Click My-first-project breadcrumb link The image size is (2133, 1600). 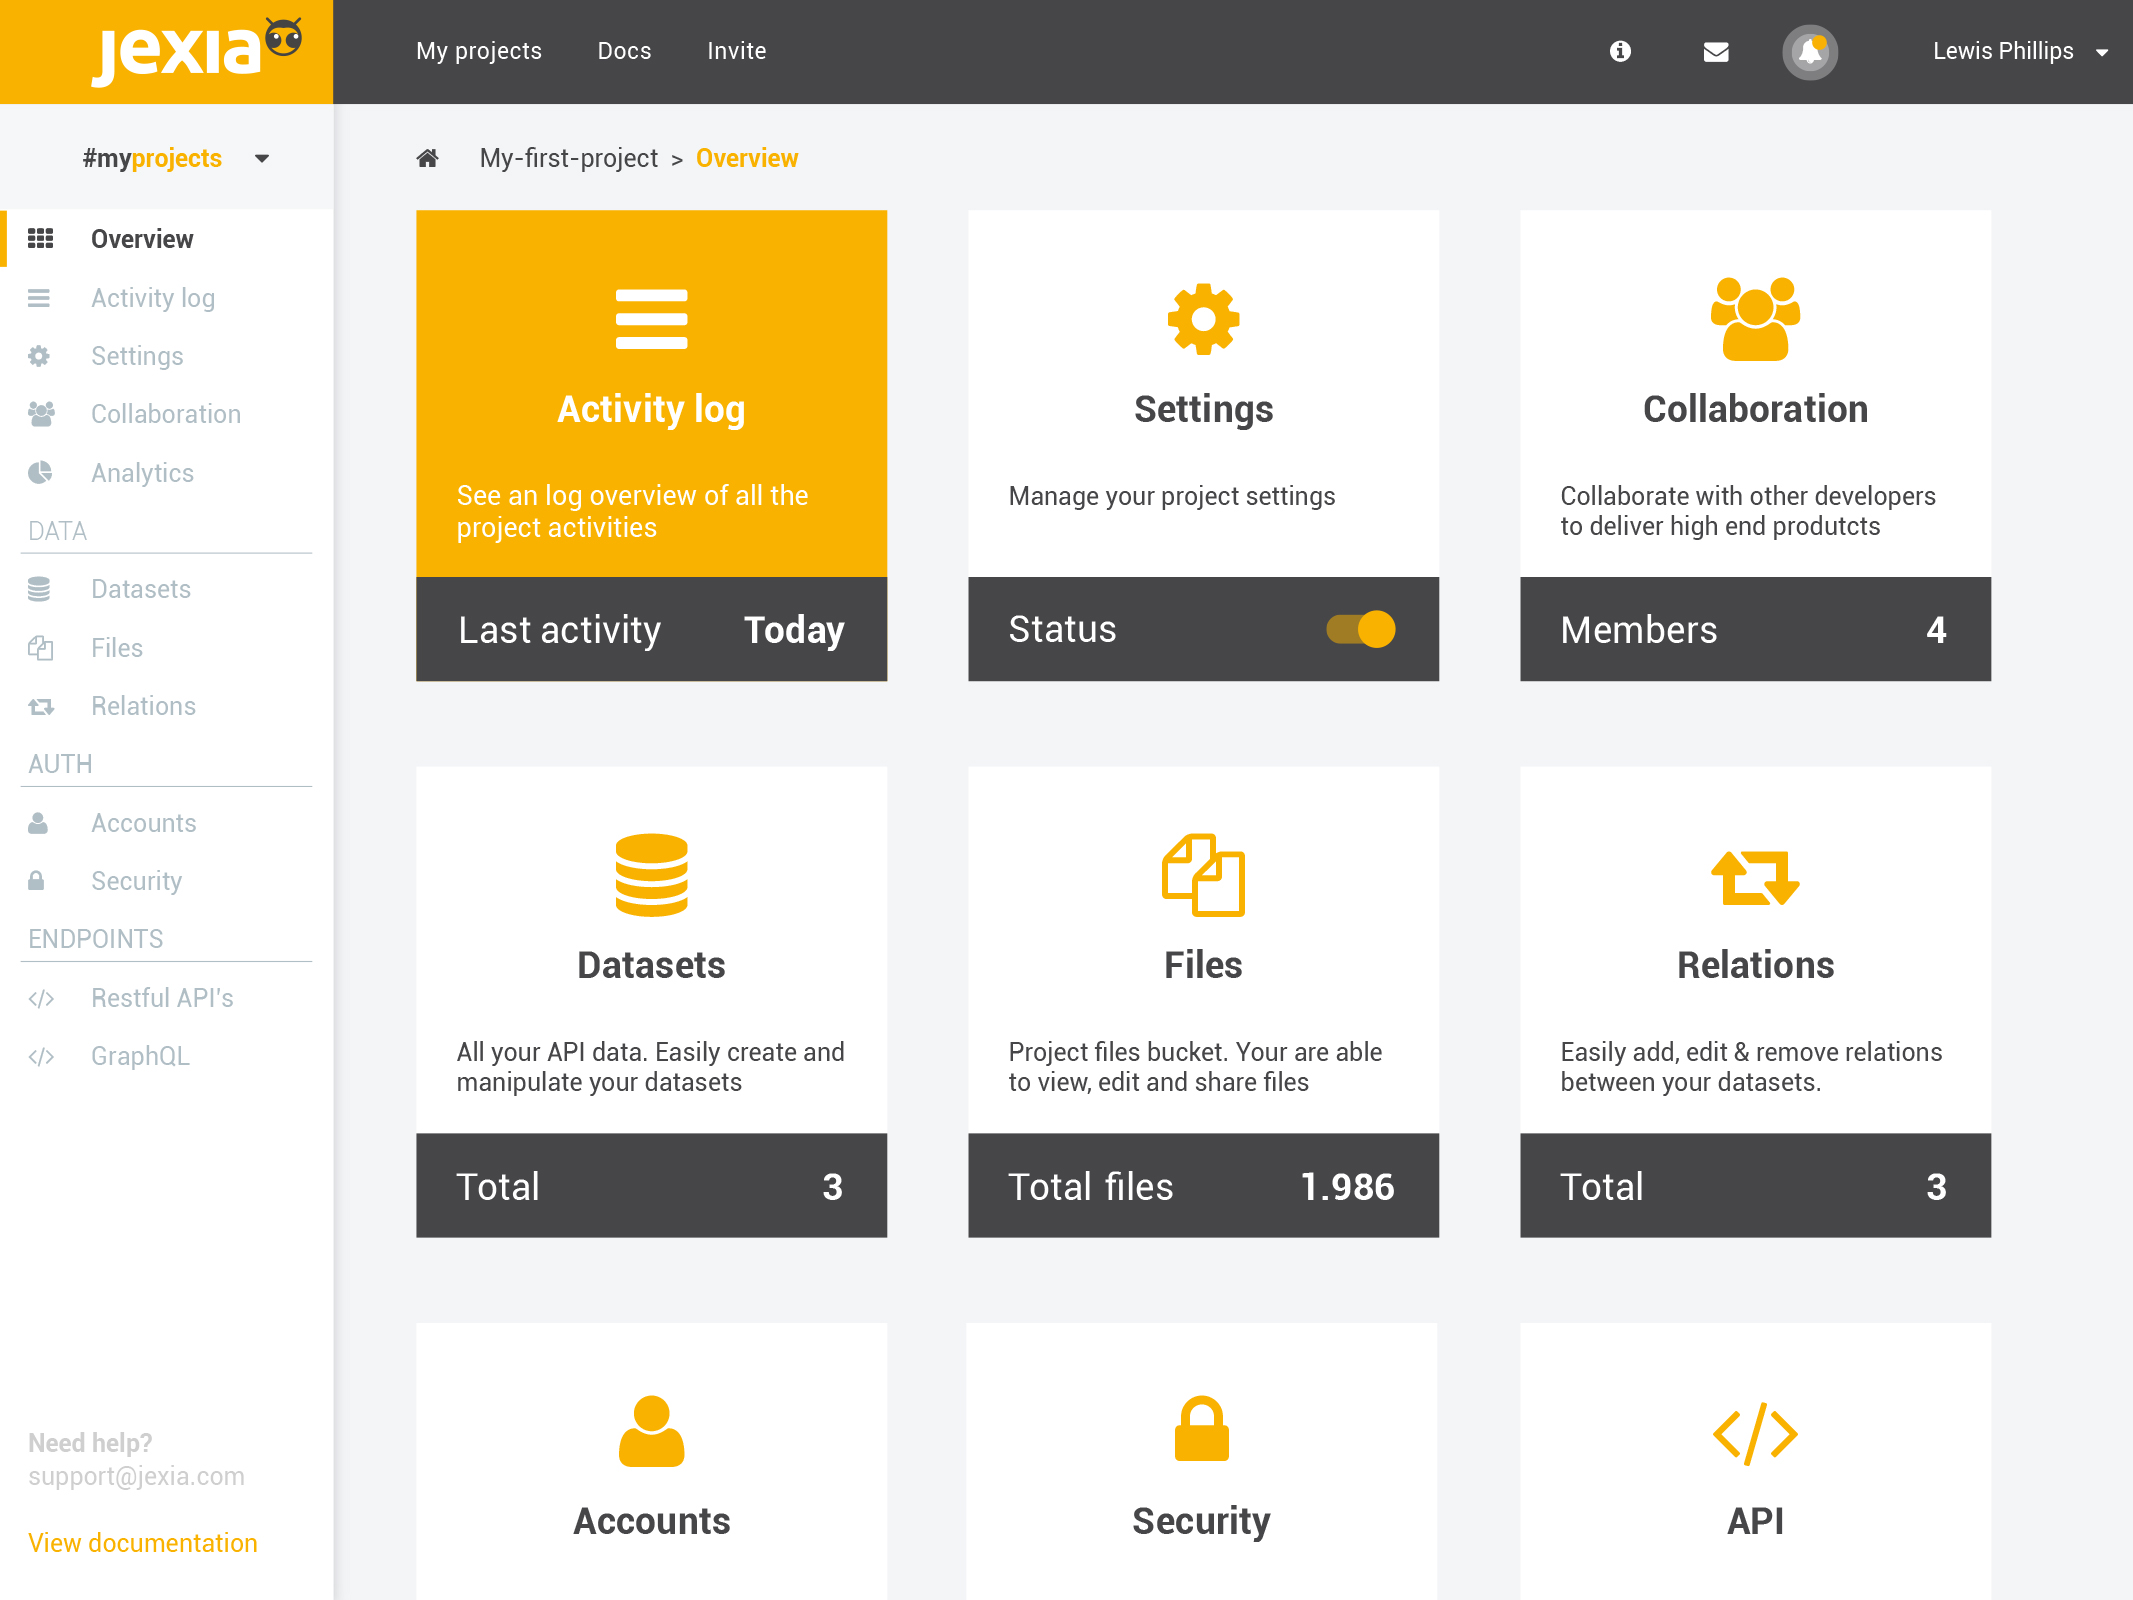coord(569,158)
